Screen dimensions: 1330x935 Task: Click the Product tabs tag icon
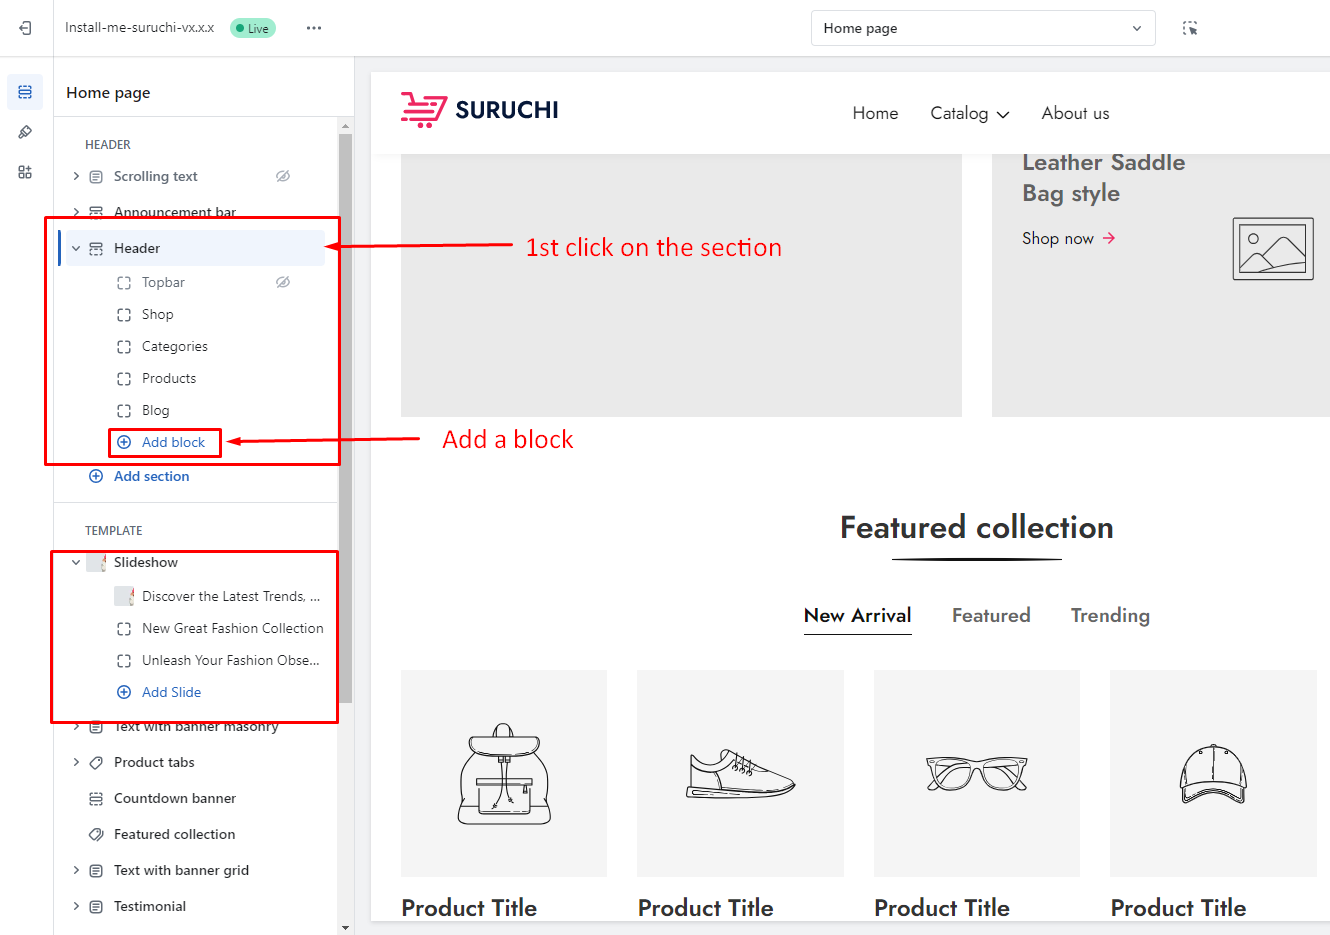(96, 763)
